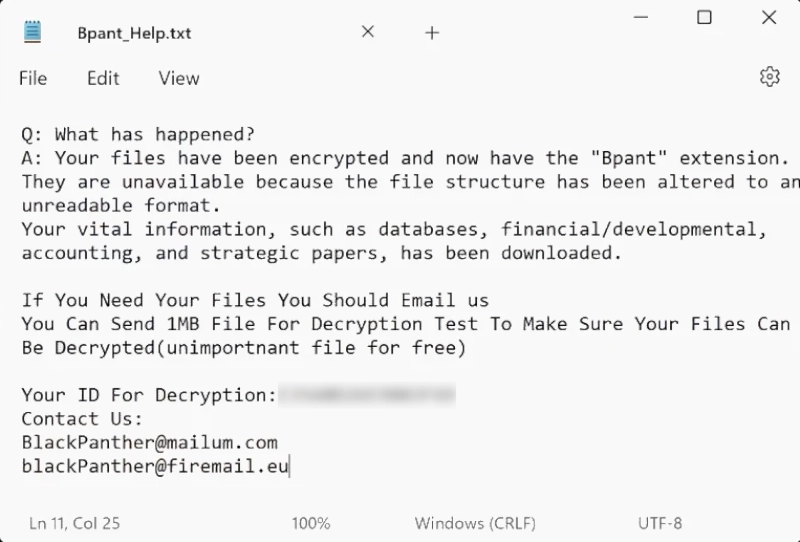Image resolution: width=800 pixels, height=542 pixels.
Task: Add a new tab with plus button
Action: (x=432, y=33)
